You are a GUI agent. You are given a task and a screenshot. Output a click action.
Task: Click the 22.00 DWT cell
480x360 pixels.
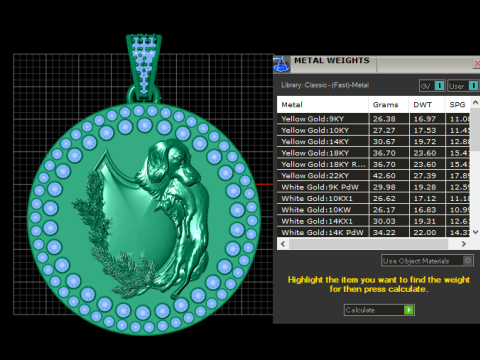coord(427,232)
